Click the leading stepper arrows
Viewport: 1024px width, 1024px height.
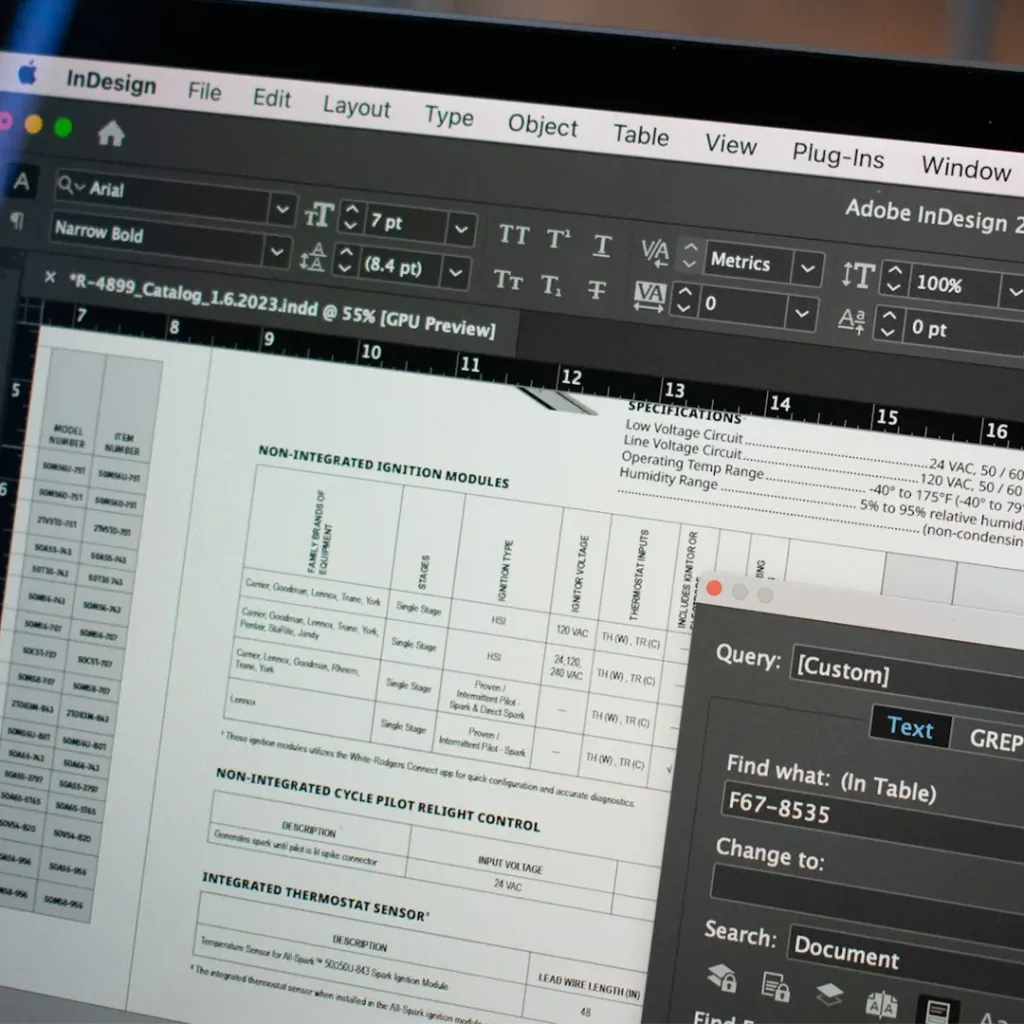pos(346,260)
